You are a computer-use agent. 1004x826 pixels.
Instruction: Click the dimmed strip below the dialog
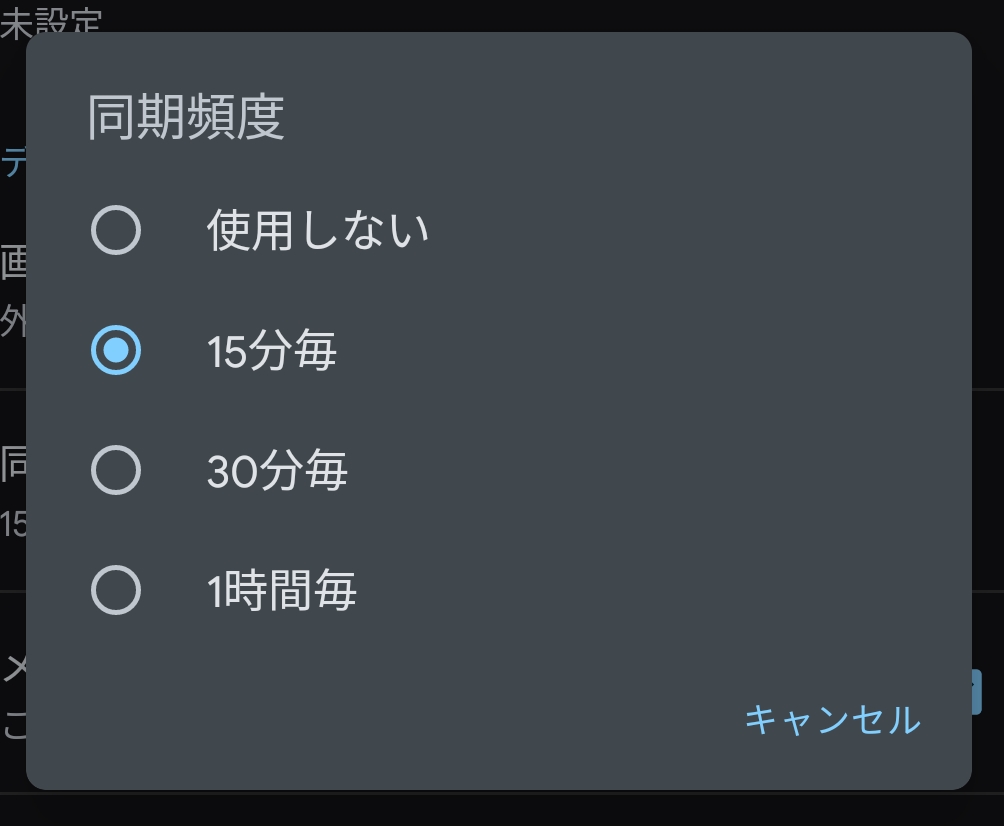tap(500, 809)
